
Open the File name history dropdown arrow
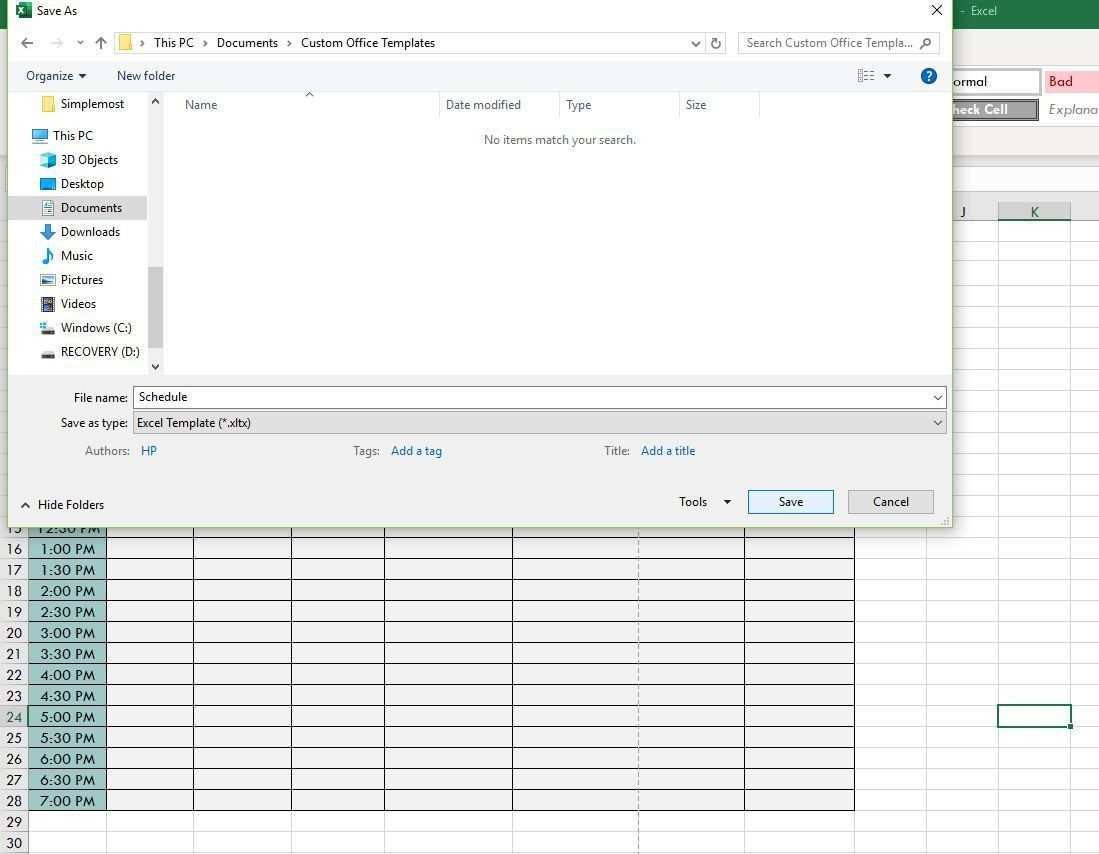[937, 397]
